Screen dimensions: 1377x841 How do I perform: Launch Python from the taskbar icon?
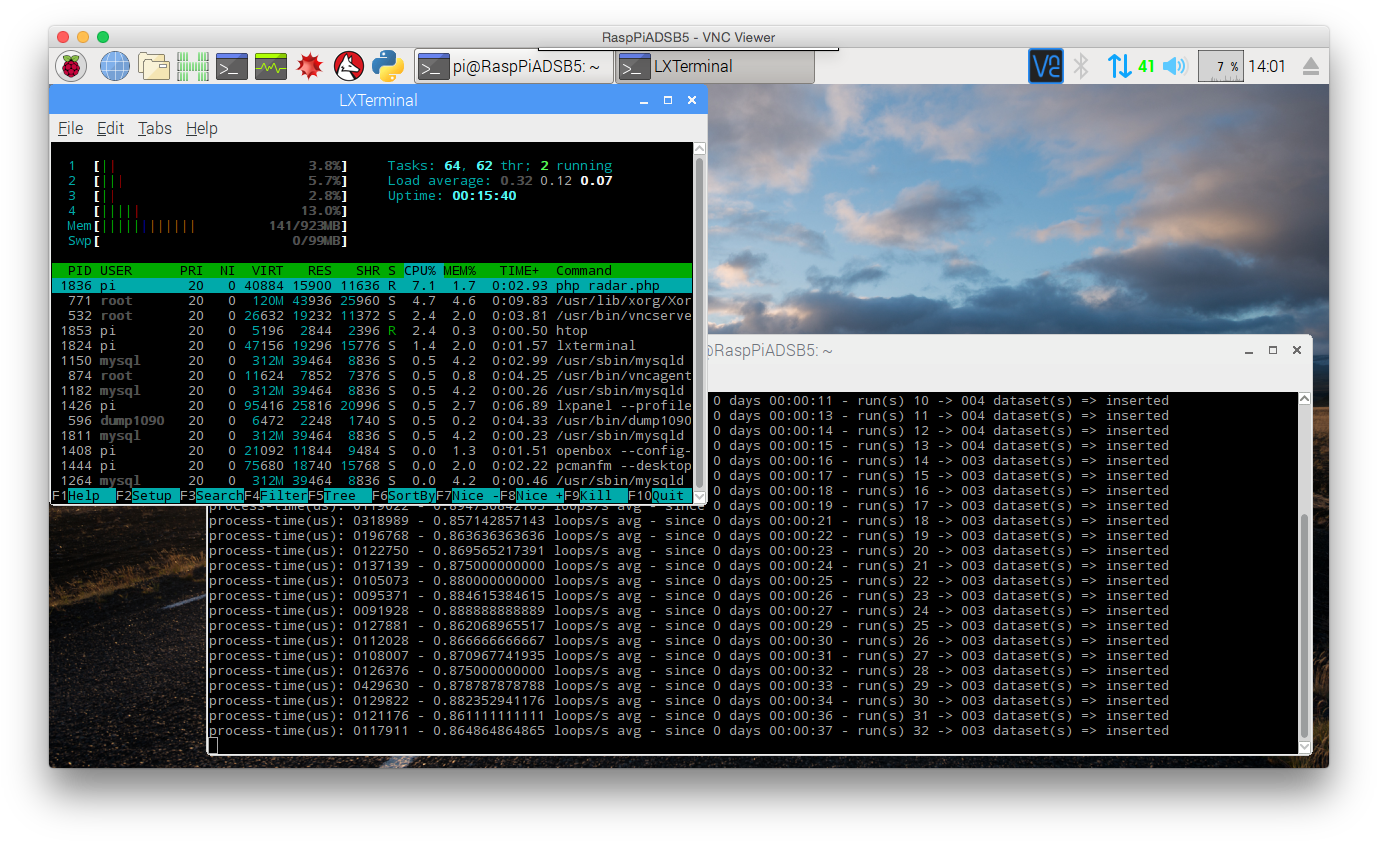tap(389, 65)
